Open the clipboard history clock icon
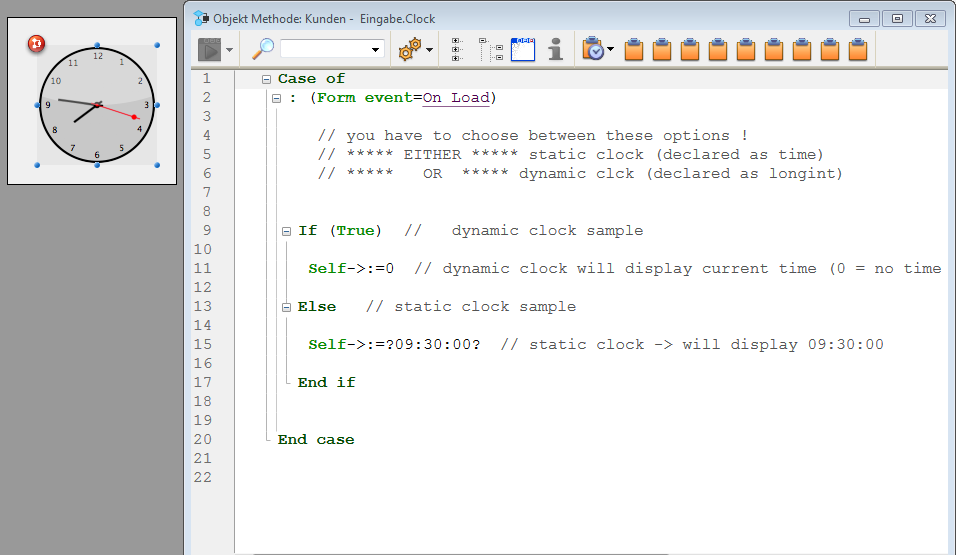 pos(593,49)
